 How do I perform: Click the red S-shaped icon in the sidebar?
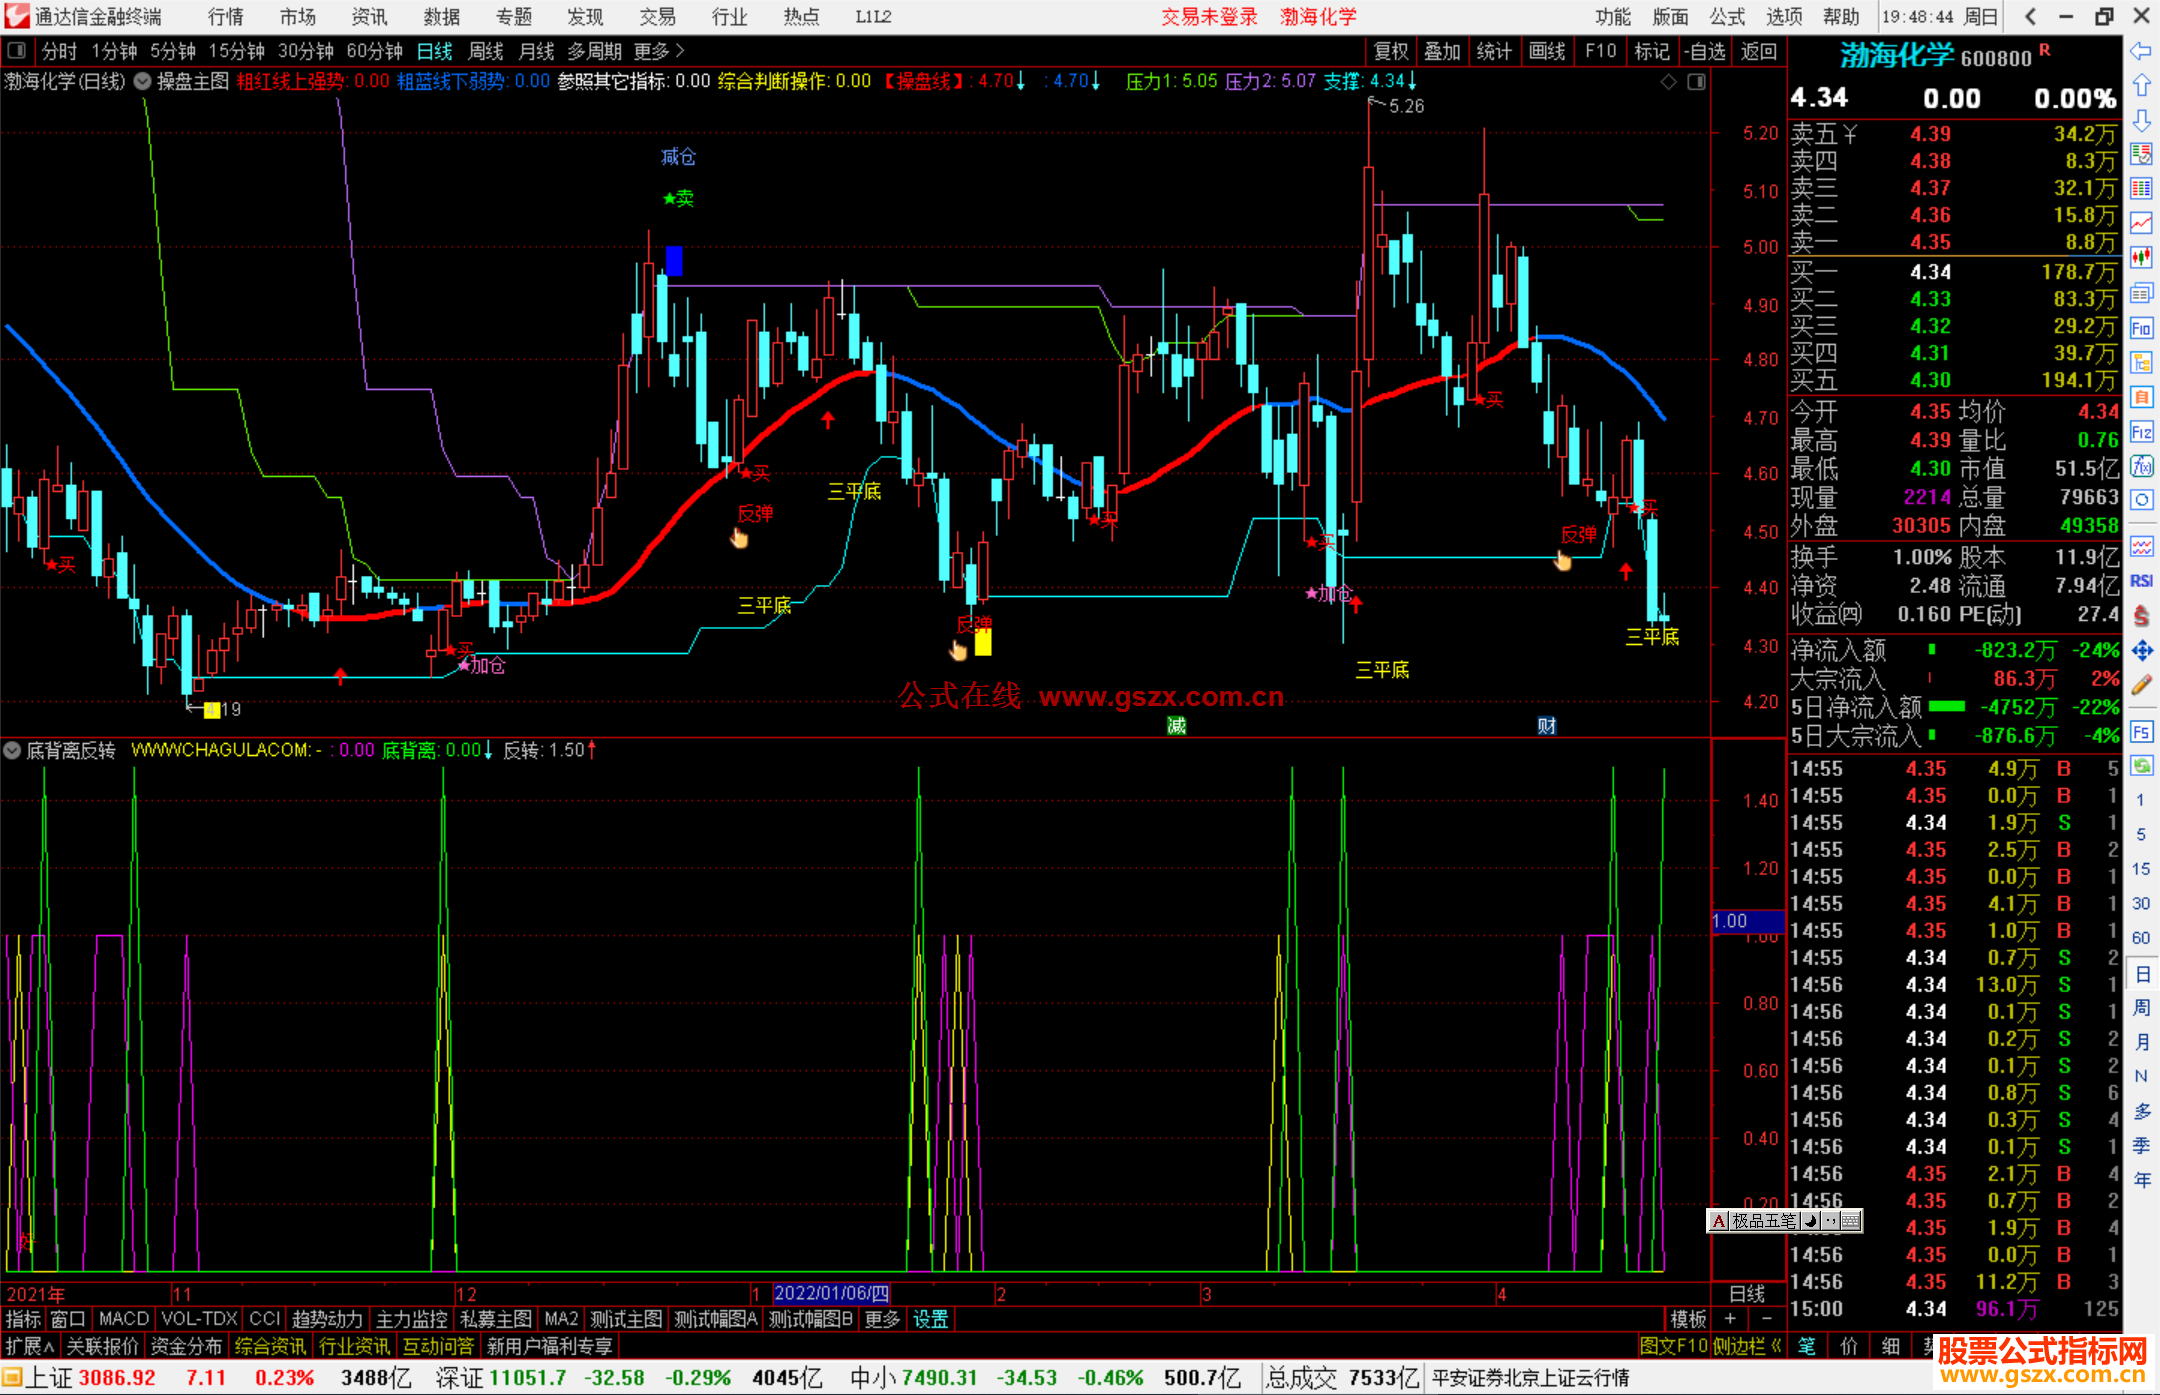(2141, 616)
